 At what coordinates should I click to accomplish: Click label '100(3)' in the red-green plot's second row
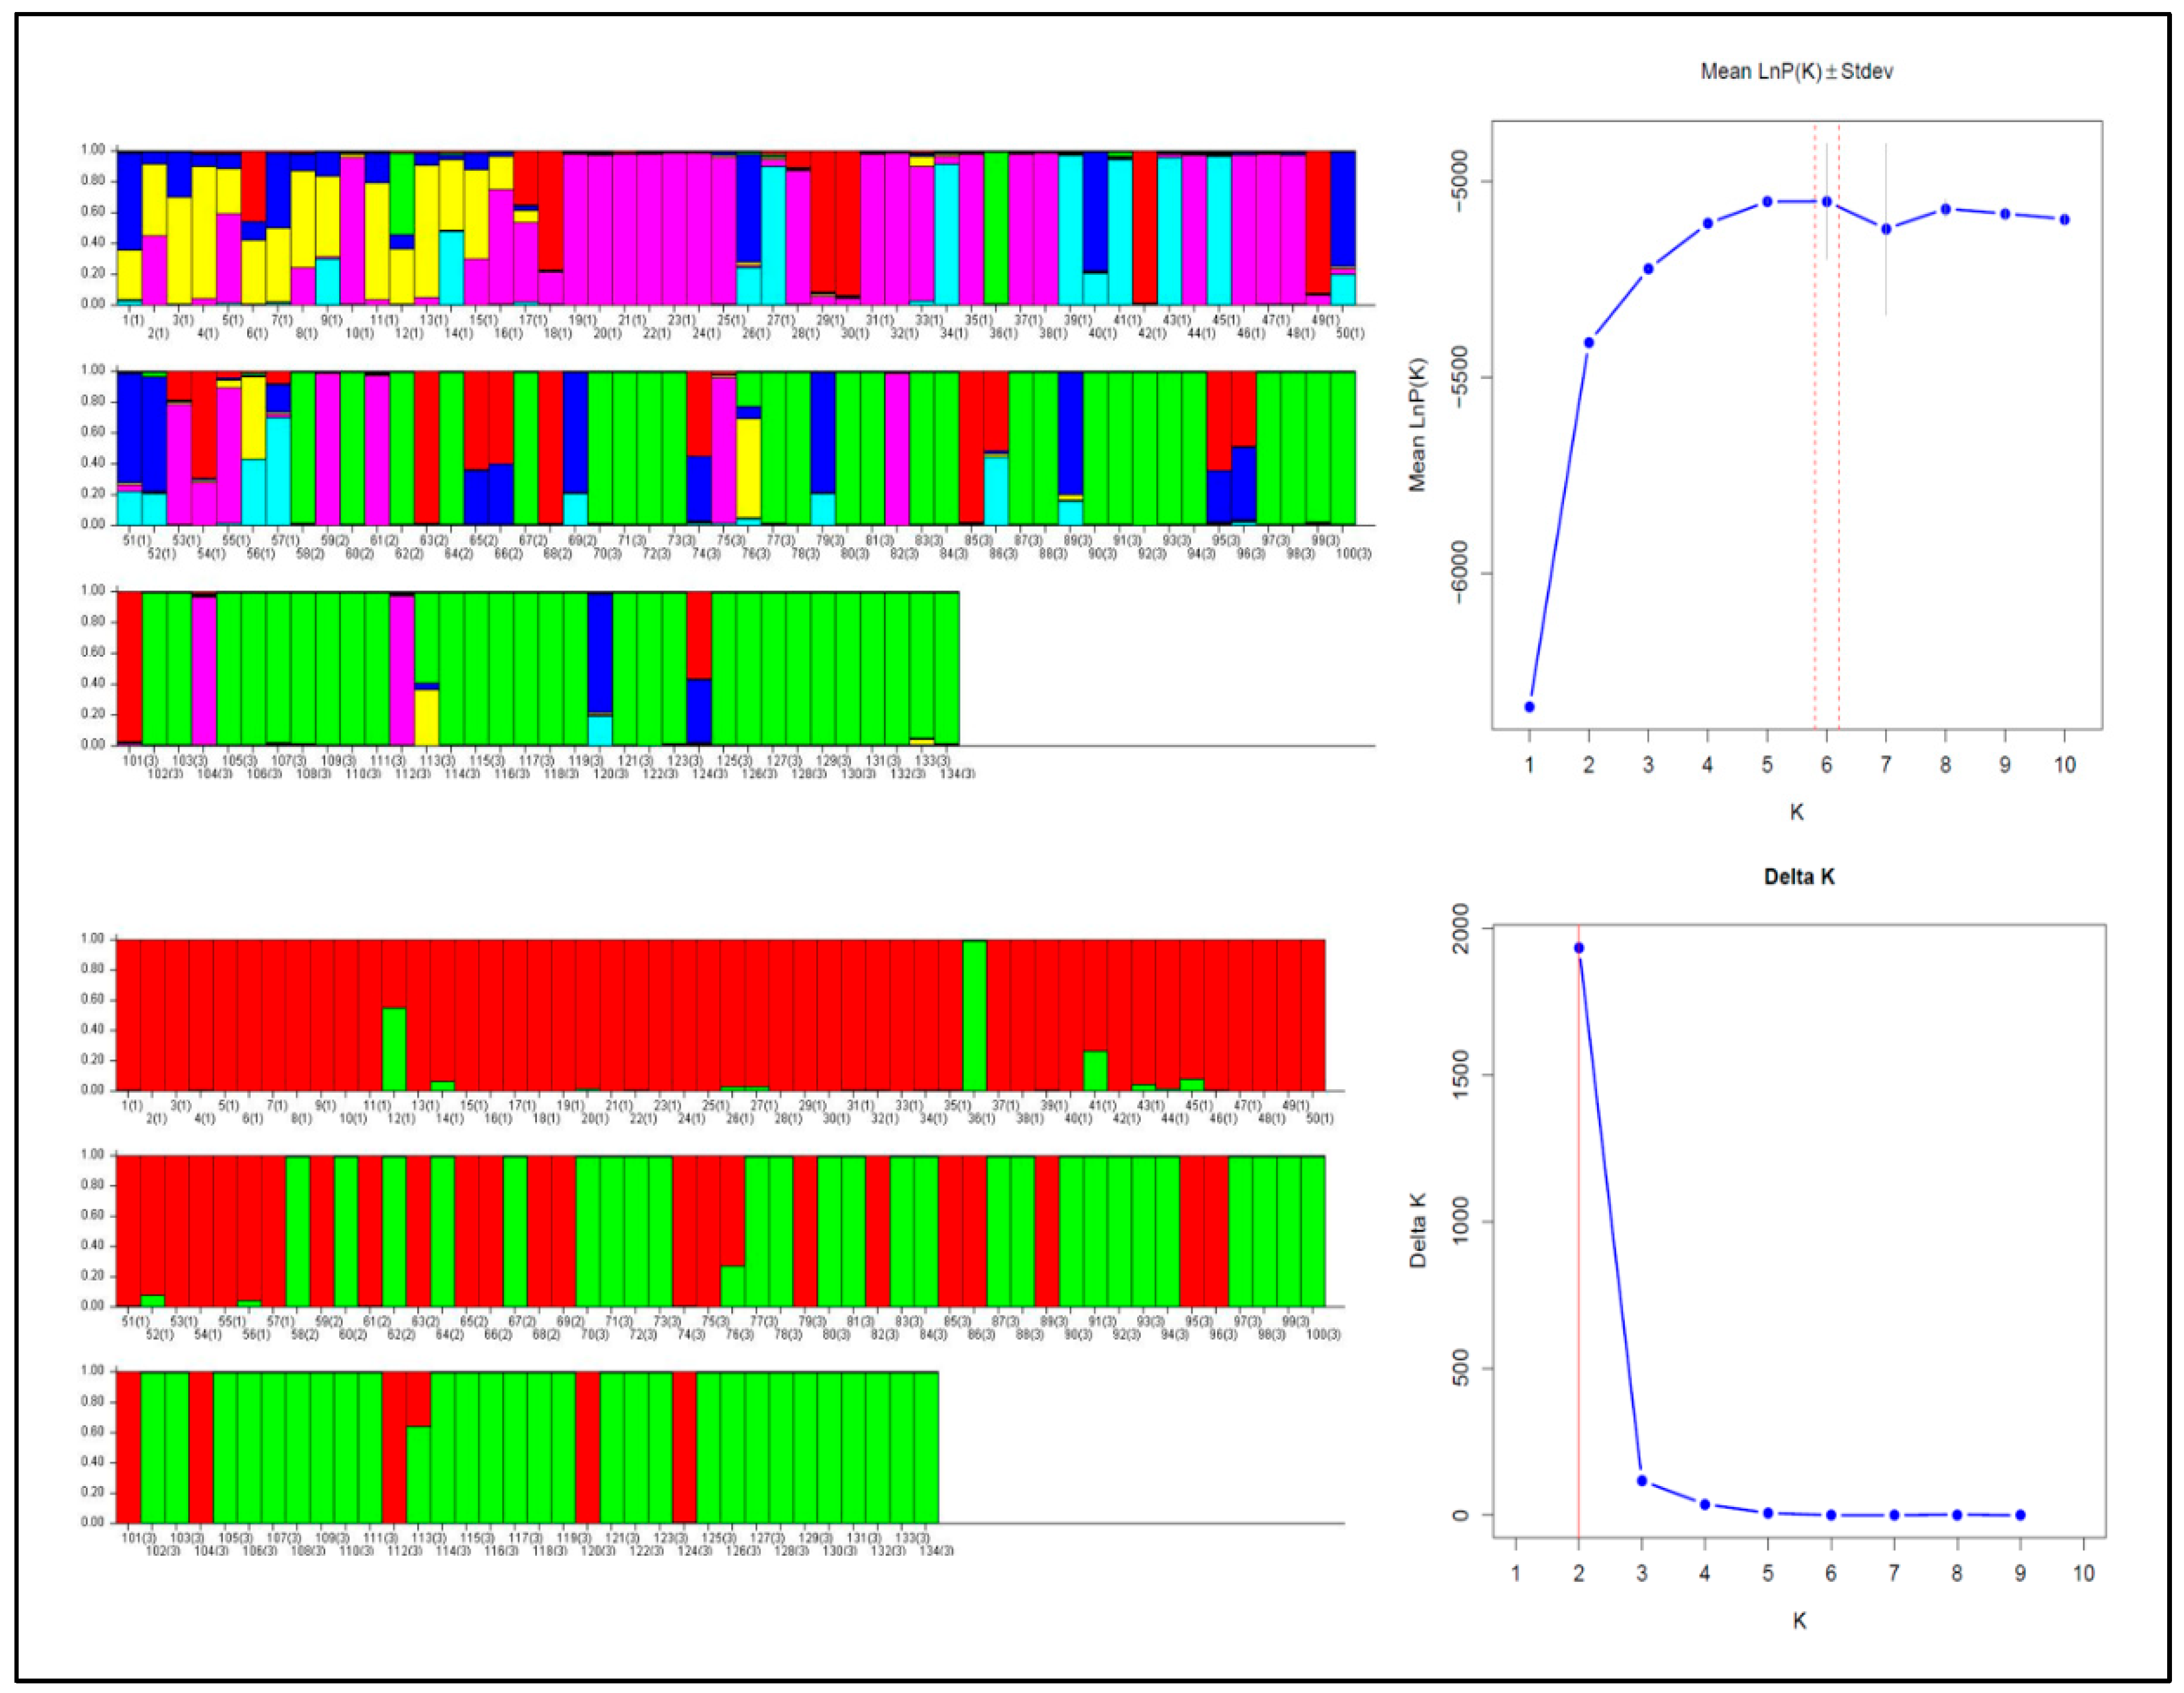point(1322,1335)
